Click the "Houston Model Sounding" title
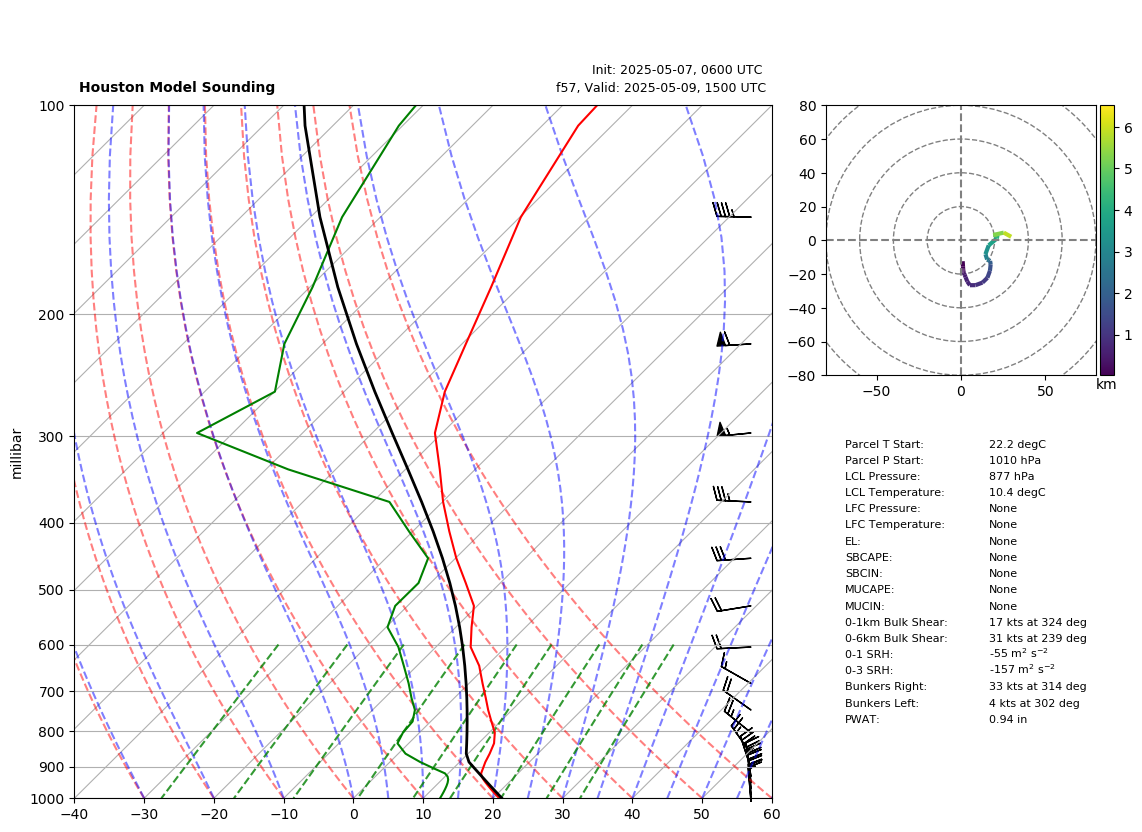This screenshot has width=1142, height=832. tap(177, 87)
